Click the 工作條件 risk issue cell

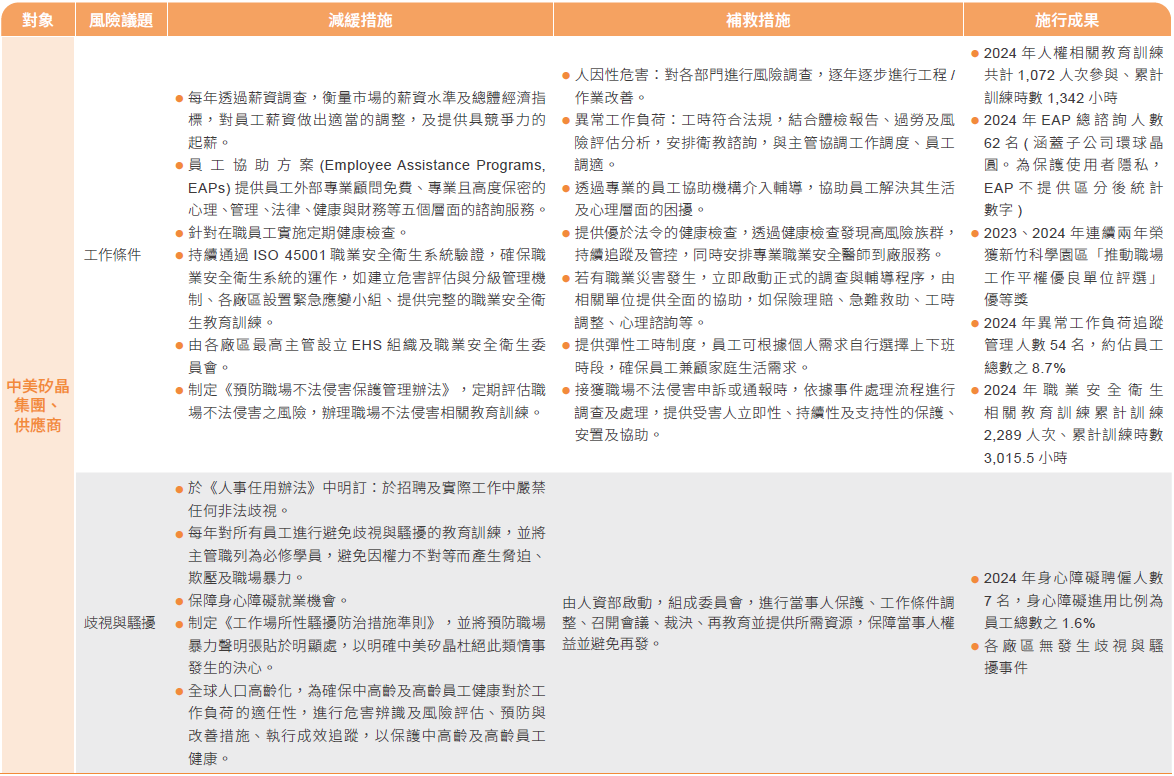point(113,255)
